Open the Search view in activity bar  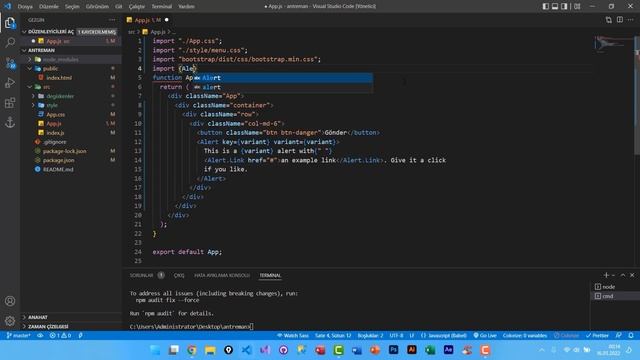10,42
